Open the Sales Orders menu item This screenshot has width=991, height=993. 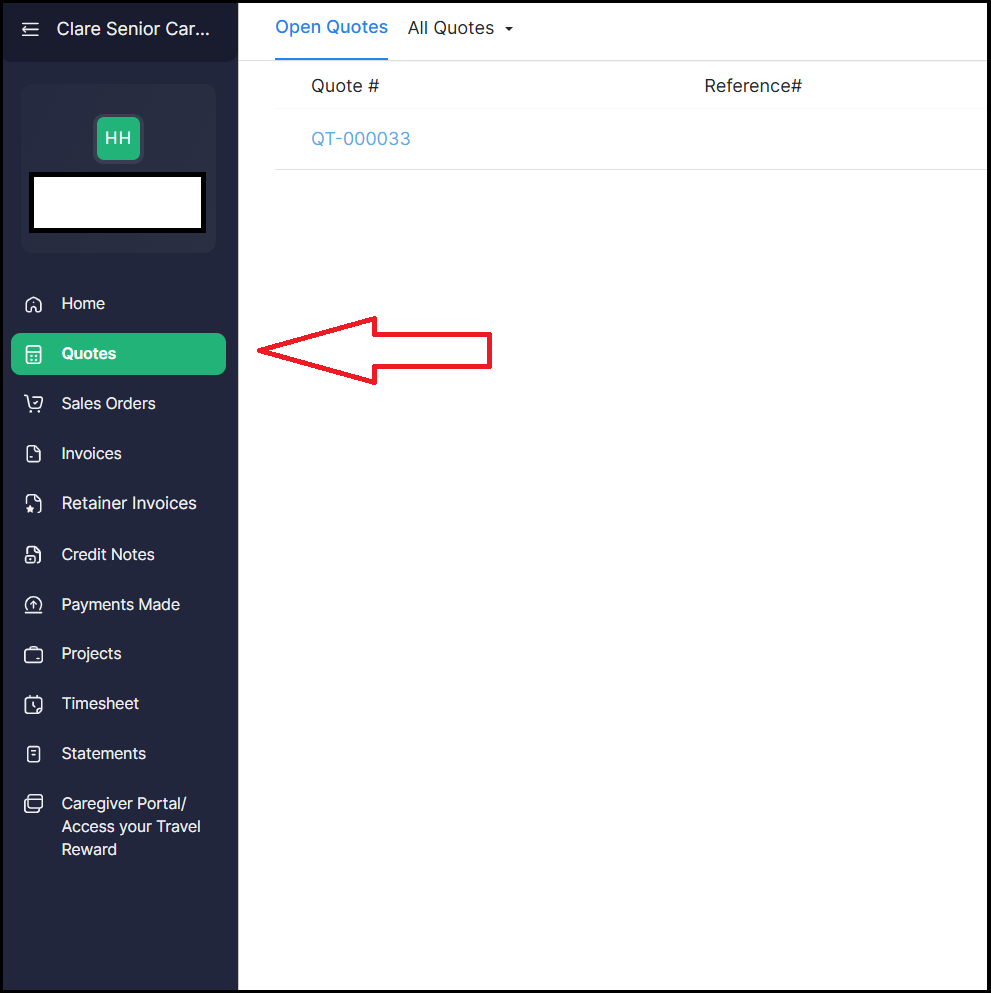coord(108,404)
